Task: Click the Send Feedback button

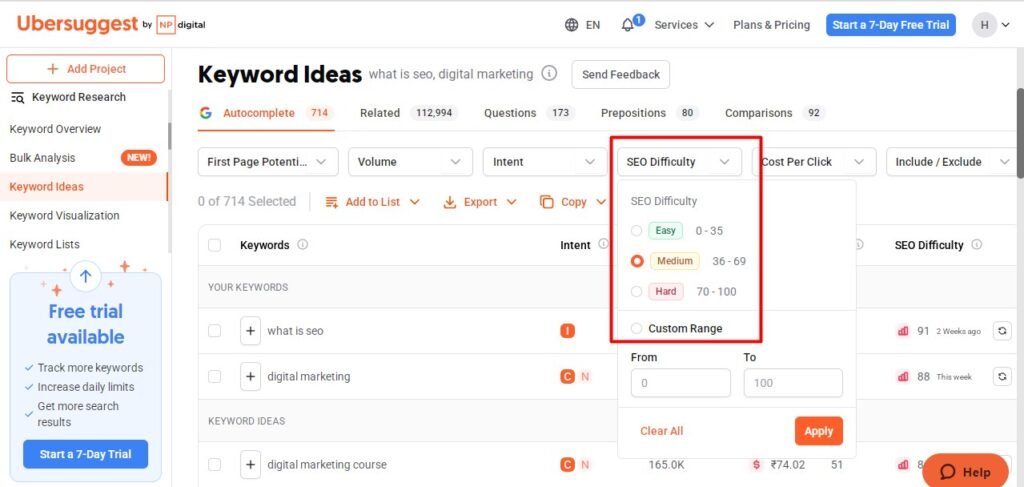Action: (620, 74)
